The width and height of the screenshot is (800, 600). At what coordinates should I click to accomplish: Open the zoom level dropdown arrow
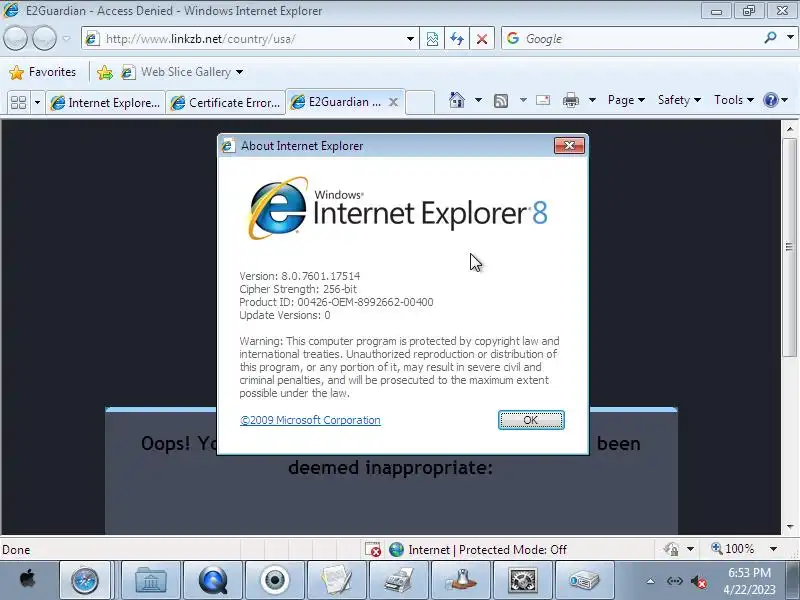tap(773, 549)
